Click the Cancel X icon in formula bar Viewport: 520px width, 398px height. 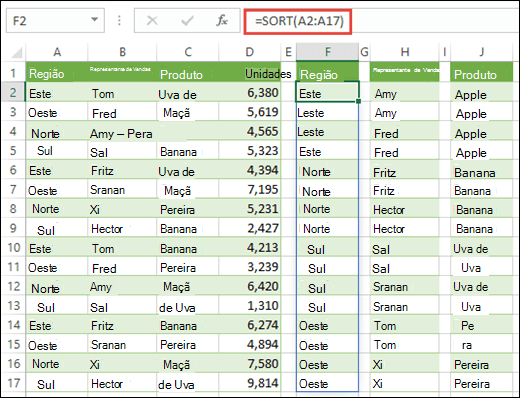coord(152,21)
